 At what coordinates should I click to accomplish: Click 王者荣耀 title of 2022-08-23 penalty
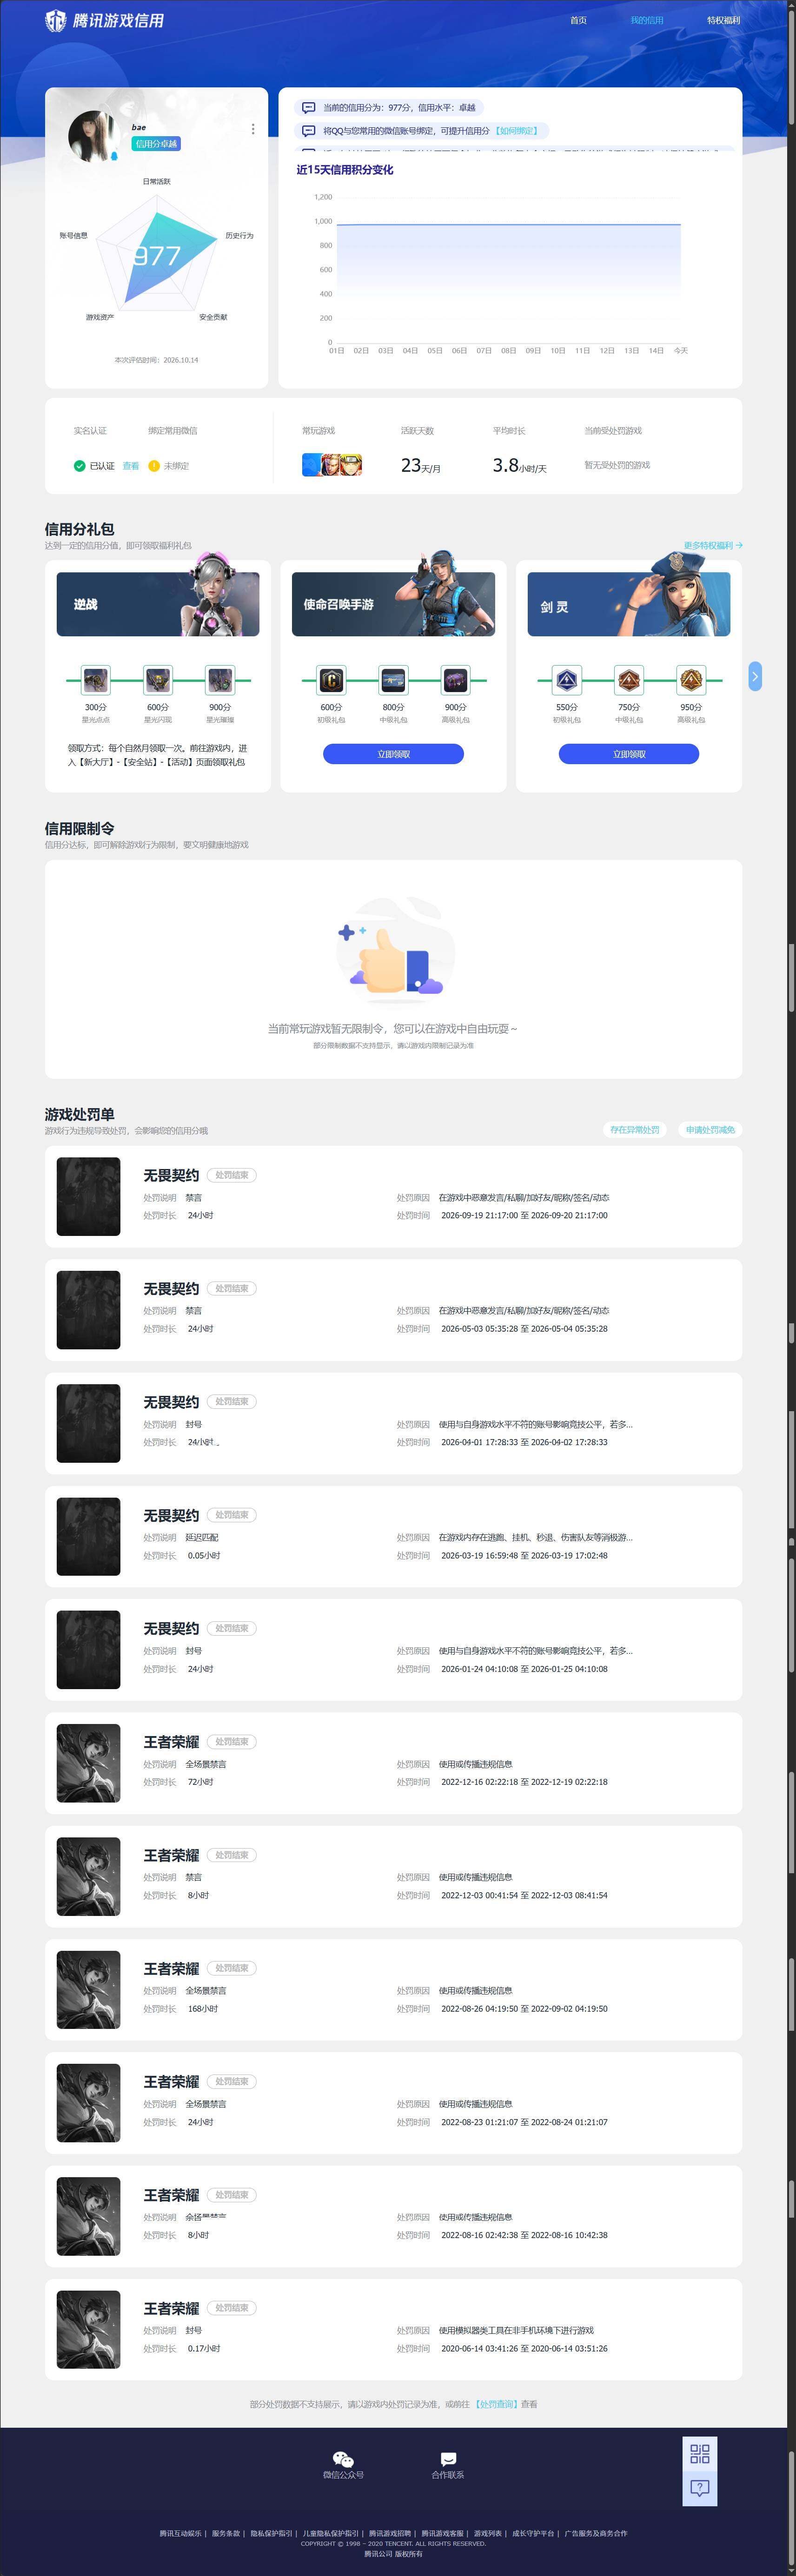pyautogui.click(x=171, y=2081)
